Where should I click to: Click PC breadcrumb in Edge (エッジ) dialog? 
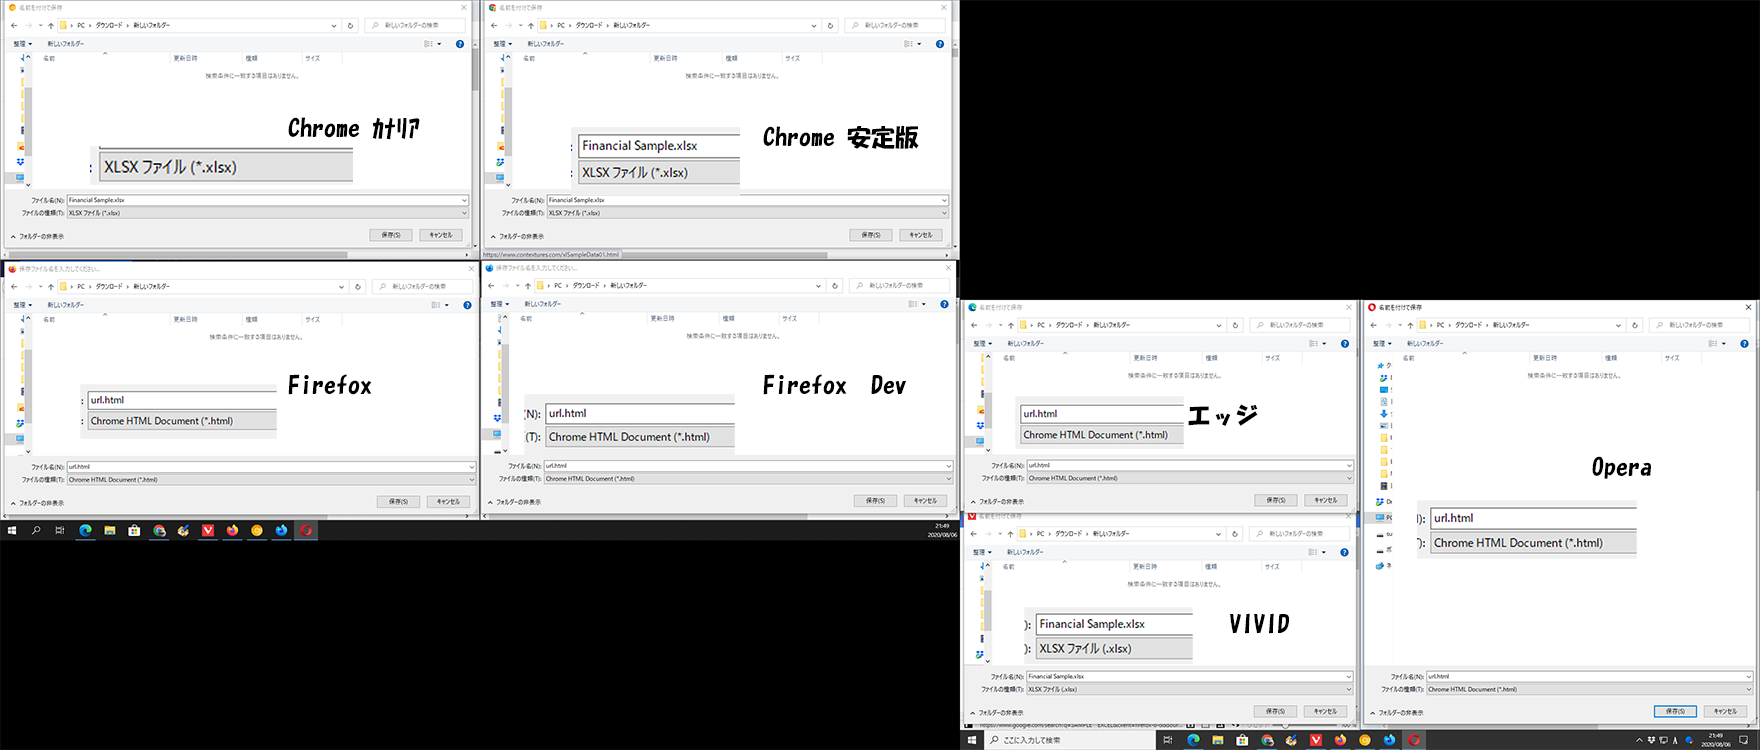(1041, 325)
